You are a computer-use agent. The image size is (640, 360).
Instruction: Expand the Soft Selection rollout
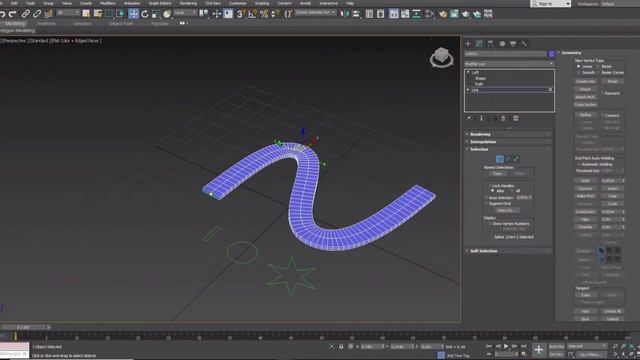click(509, 251)
